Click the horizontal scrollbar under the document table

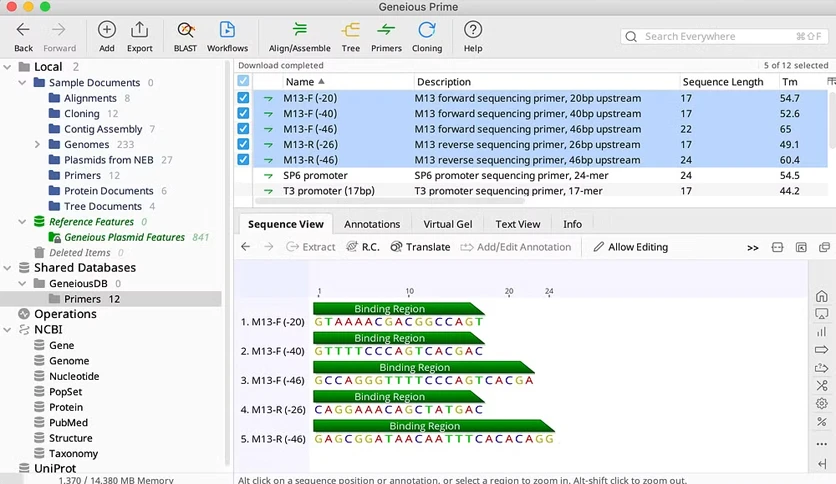pyautogui.click(x=389, y=201)
